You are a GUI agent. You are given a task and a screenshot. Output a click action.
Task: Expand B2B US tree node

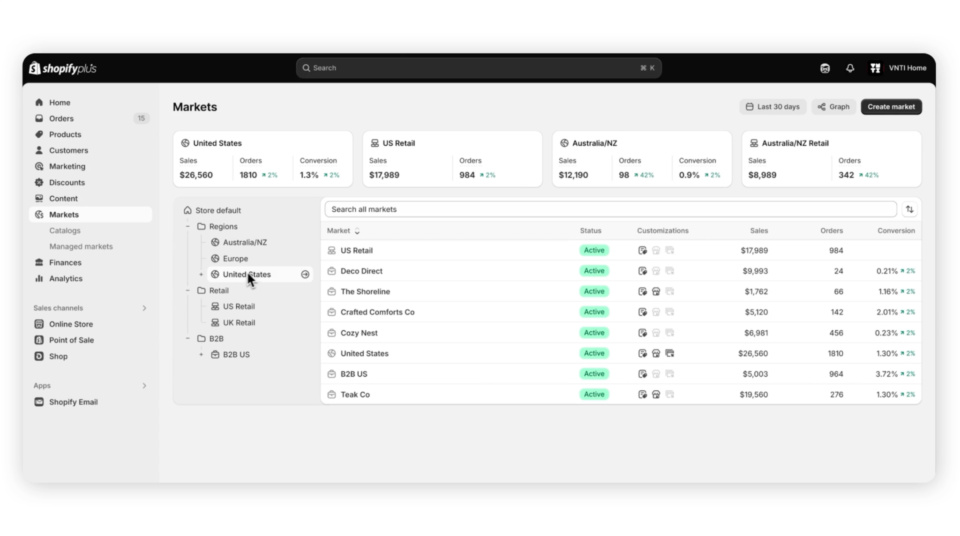tap(201, 355)
